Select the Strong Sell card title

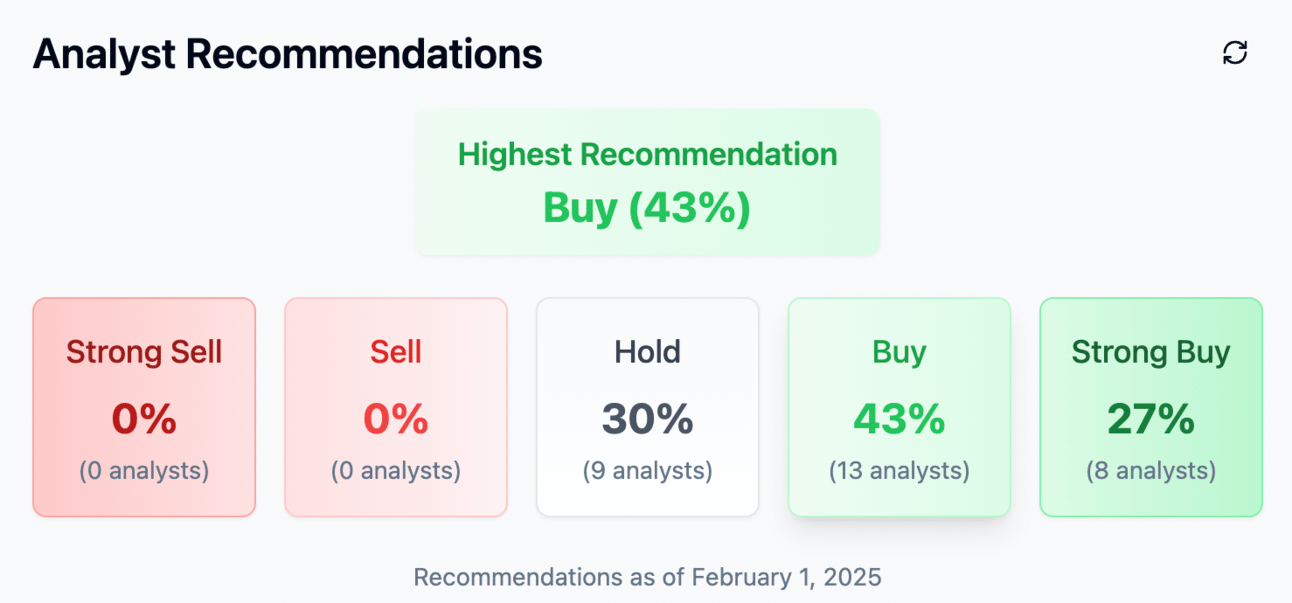point(144,352)
